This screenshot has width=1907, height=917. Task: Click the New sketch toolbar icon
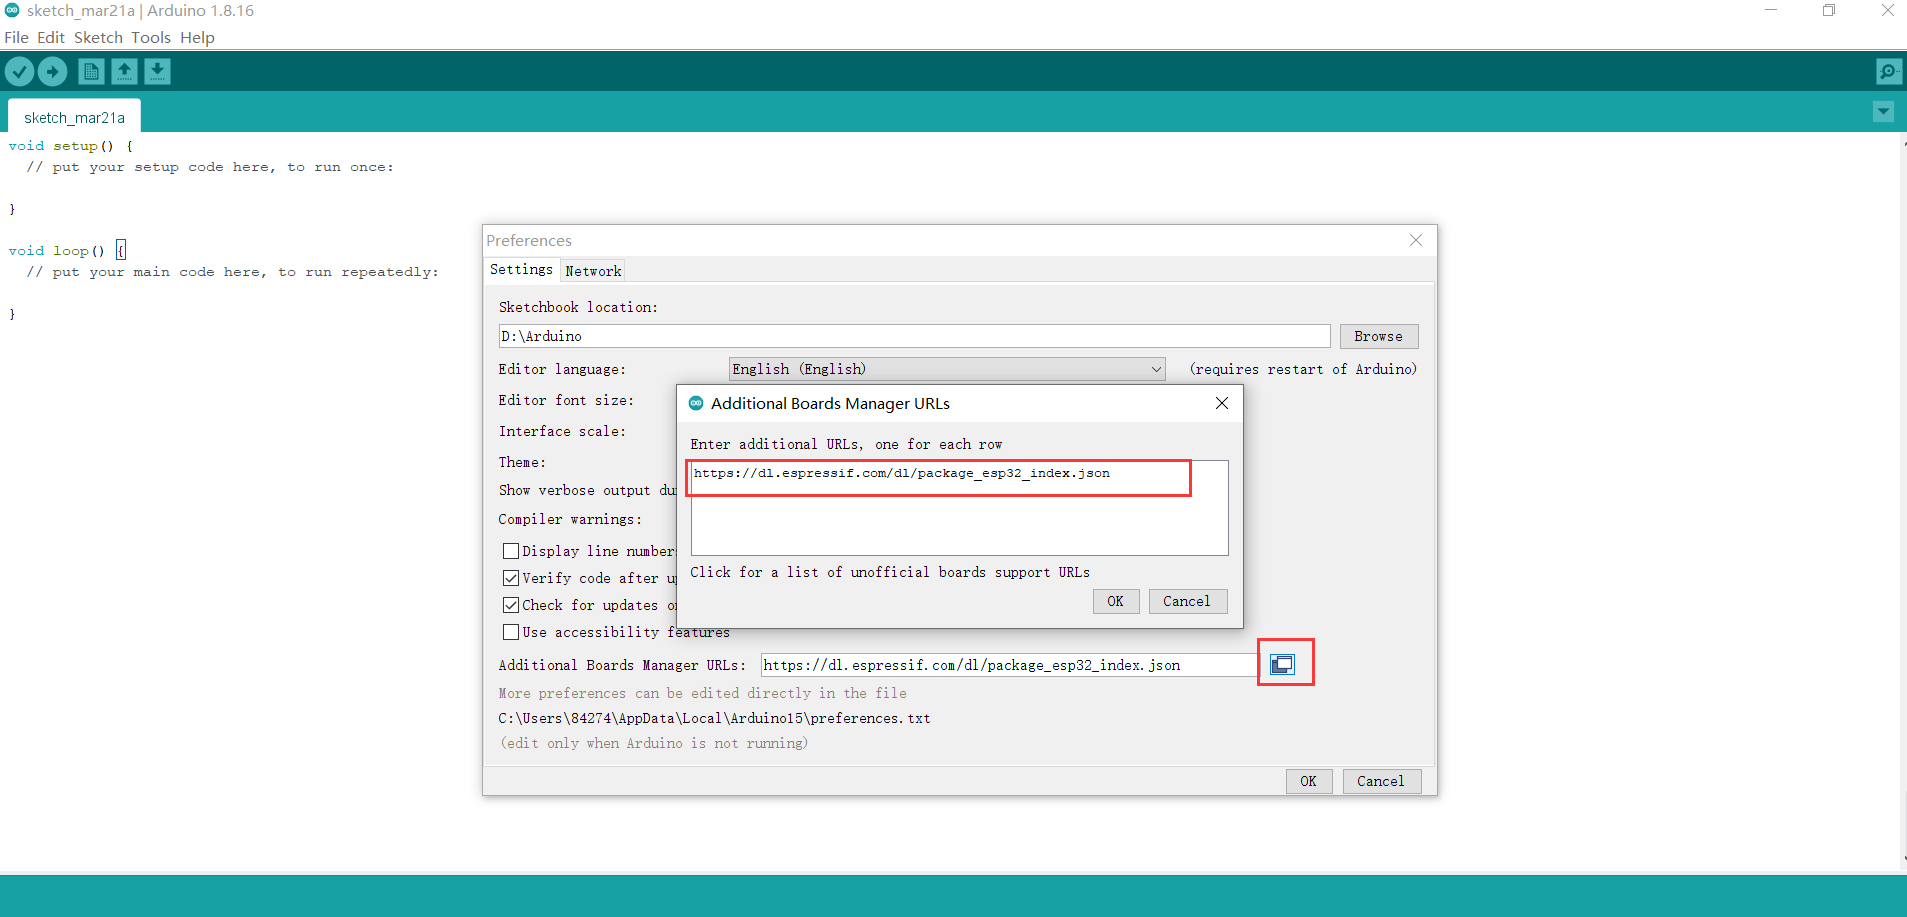pyautogui.click(x=91, y=71)
